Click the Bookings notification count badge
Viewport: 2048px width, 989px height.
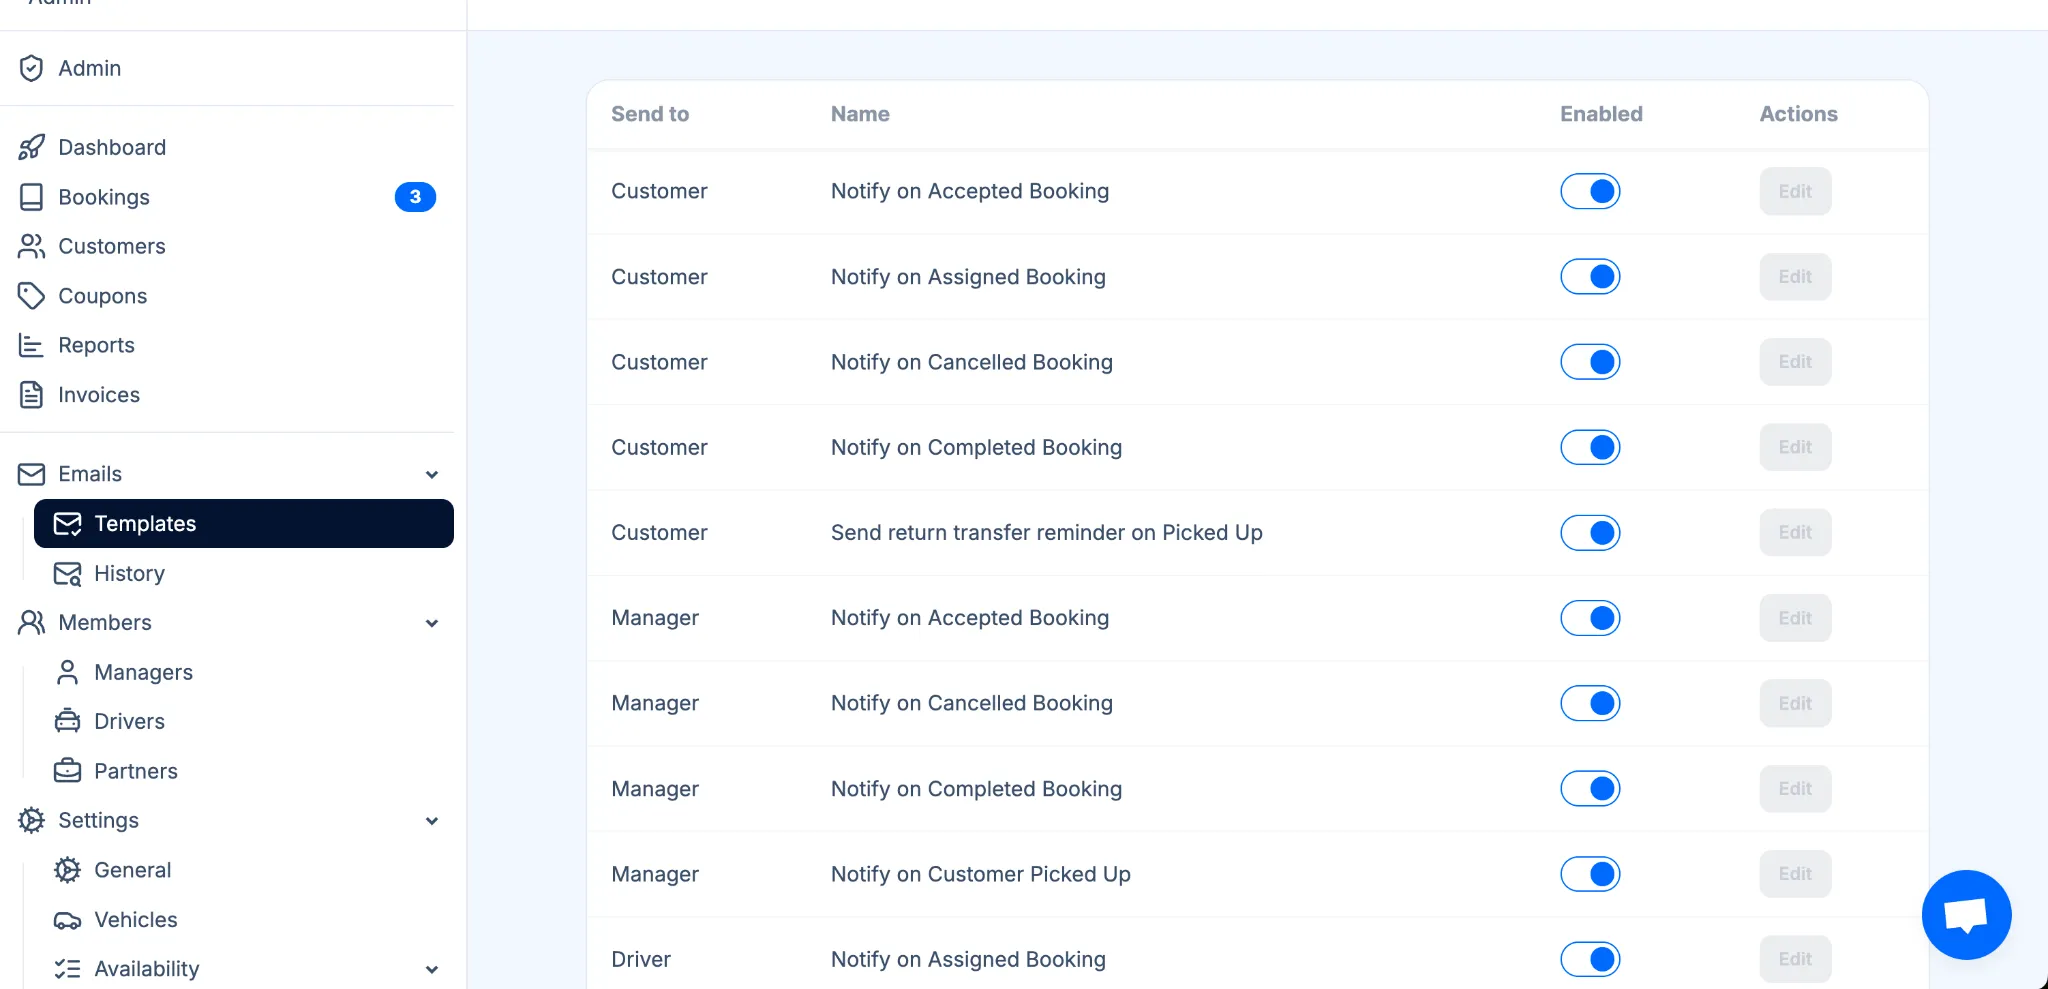click(416, 197)
